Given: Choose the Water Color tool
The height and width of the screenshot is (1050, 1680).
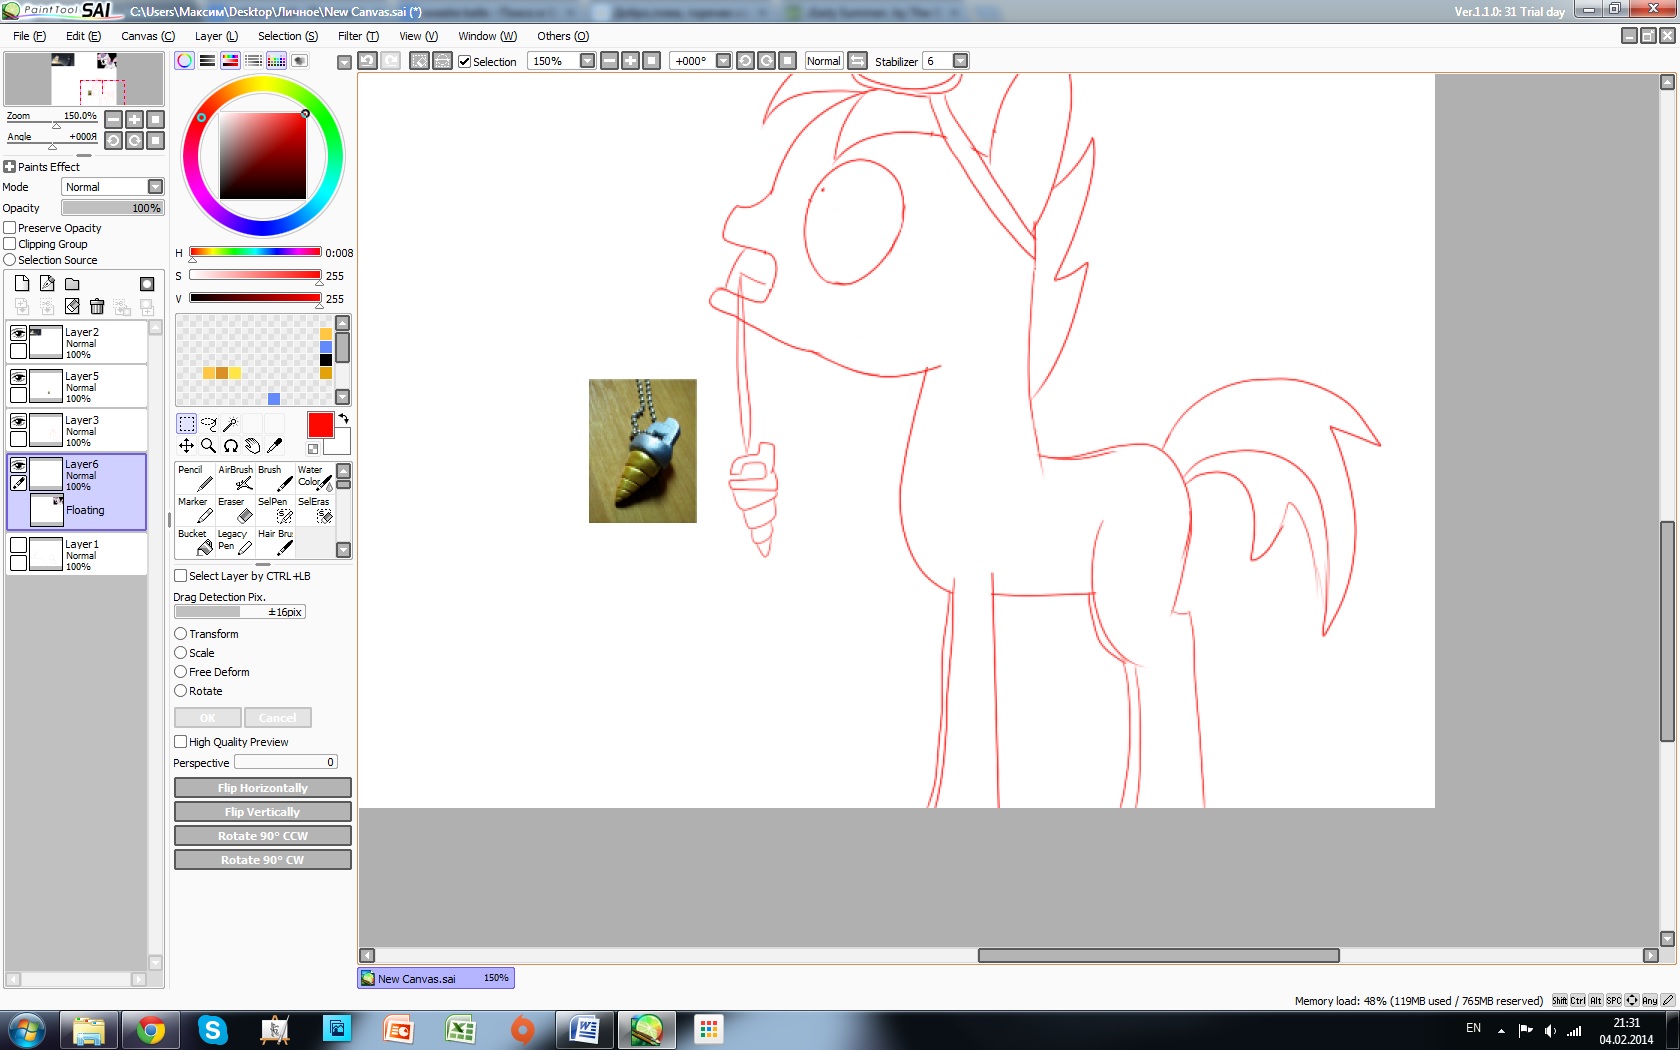Looking at the screenshot, I should click(x=315, y=478).
